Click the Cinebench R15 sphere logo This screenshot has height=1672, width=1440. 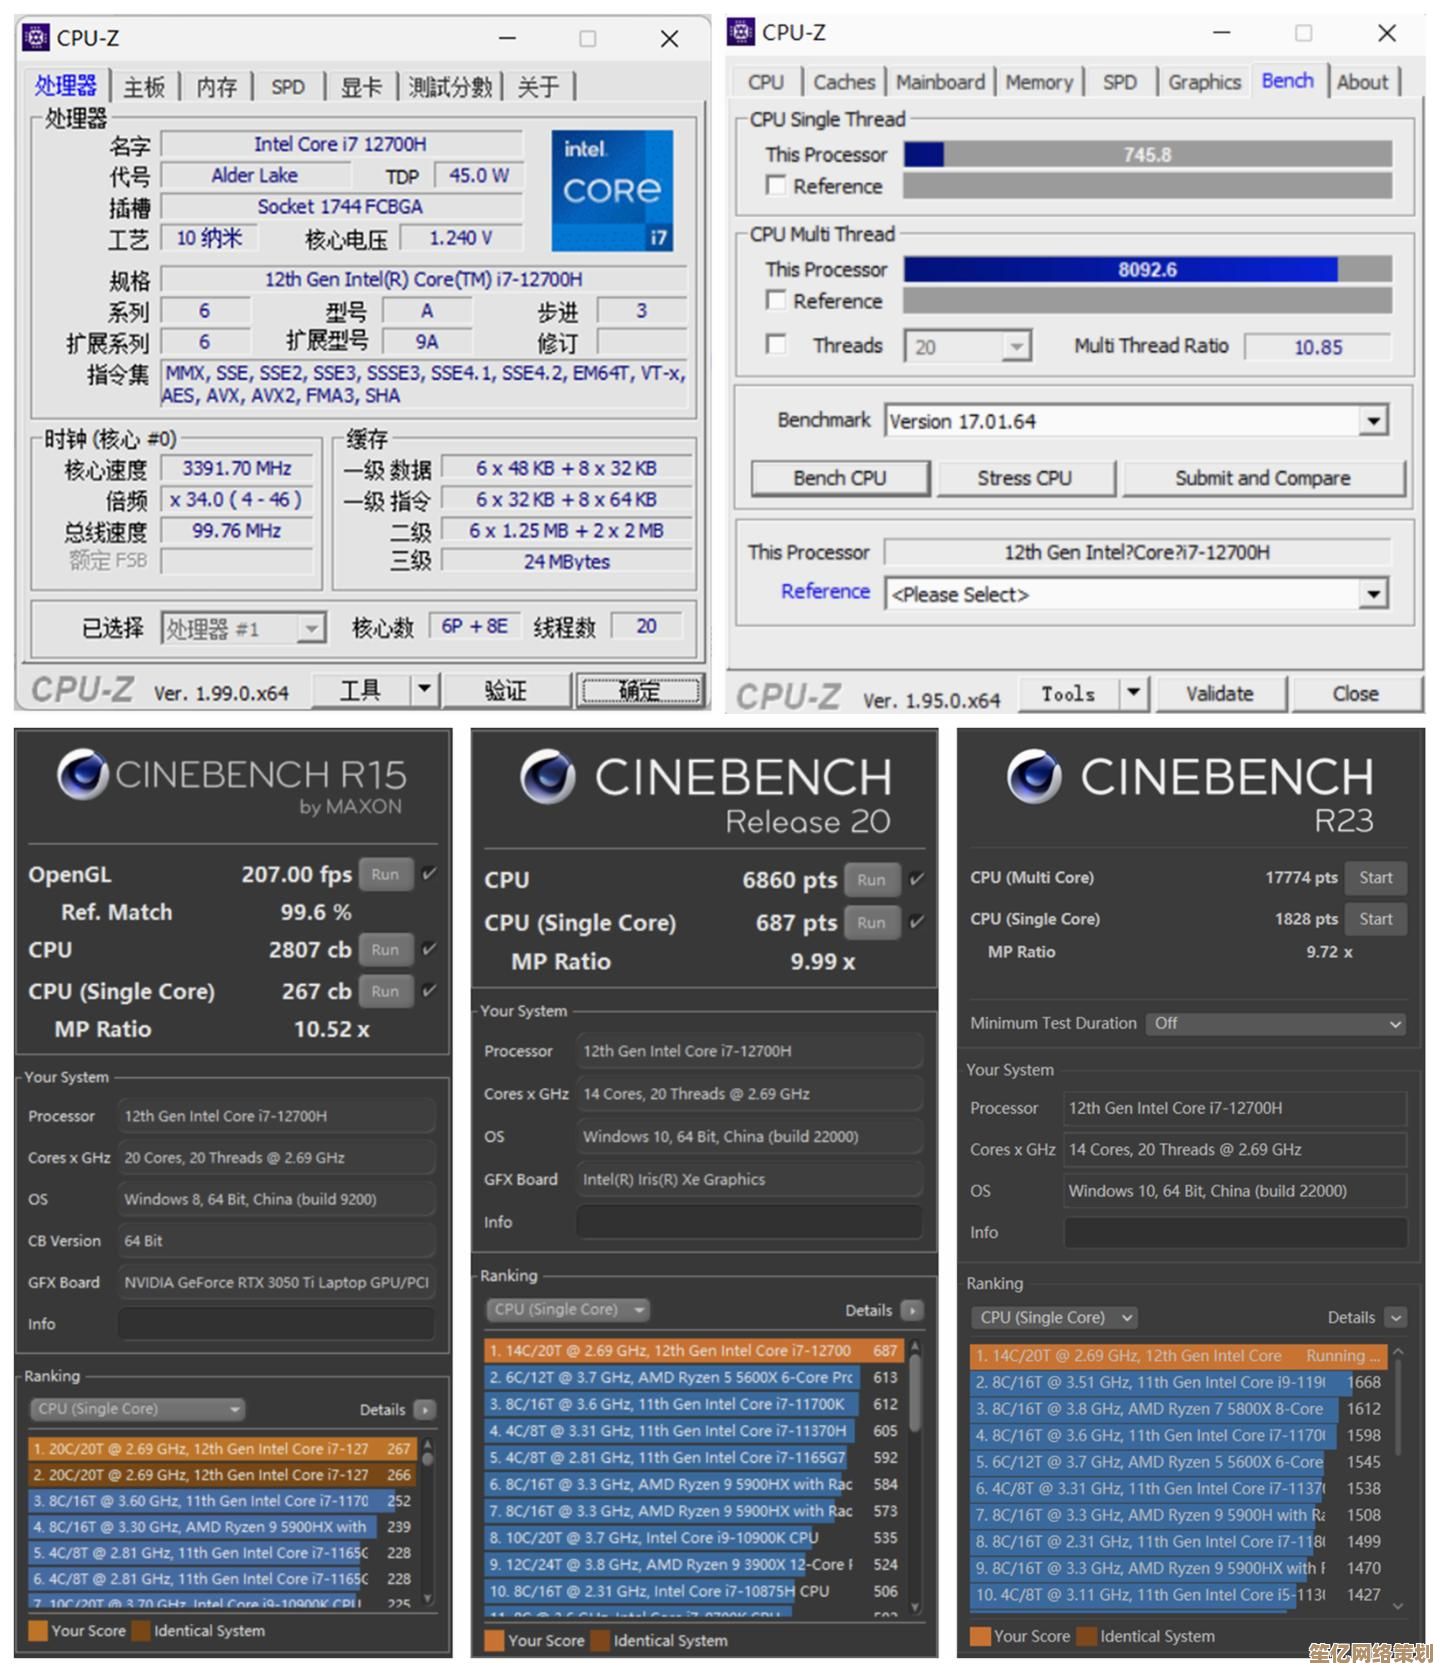(x=82, y=774)
